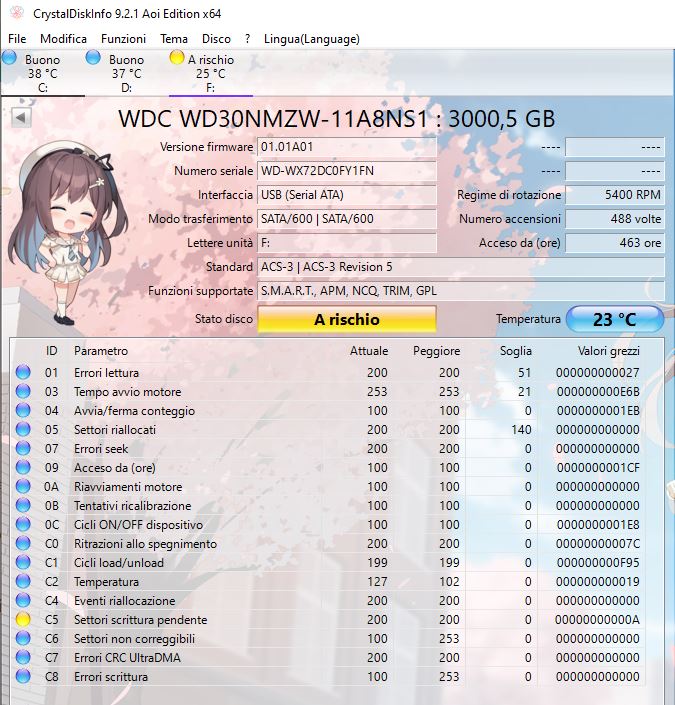
Task: Click the status orb for Errori lettura
Action: 23,372
